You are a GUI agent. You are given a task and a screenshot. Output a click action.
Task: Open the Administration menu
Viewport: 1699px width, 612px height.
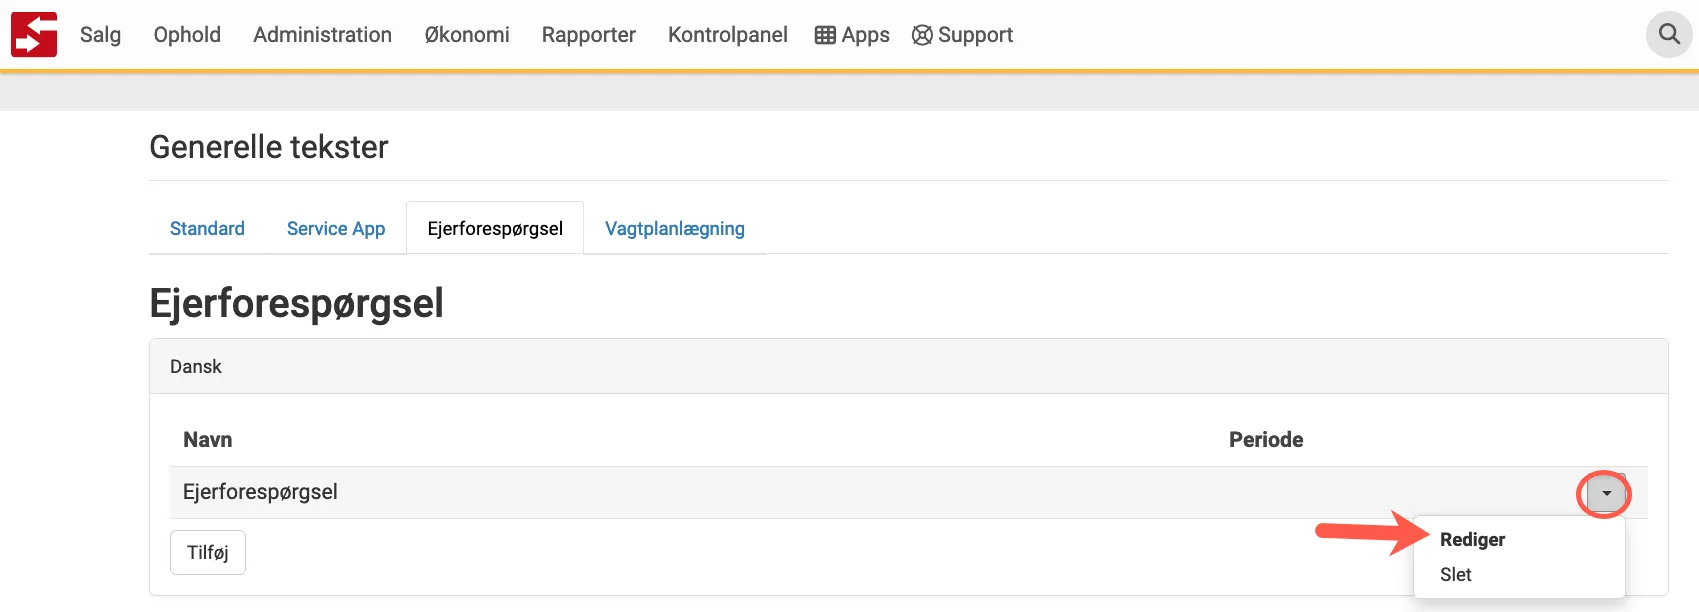(322, 35)
